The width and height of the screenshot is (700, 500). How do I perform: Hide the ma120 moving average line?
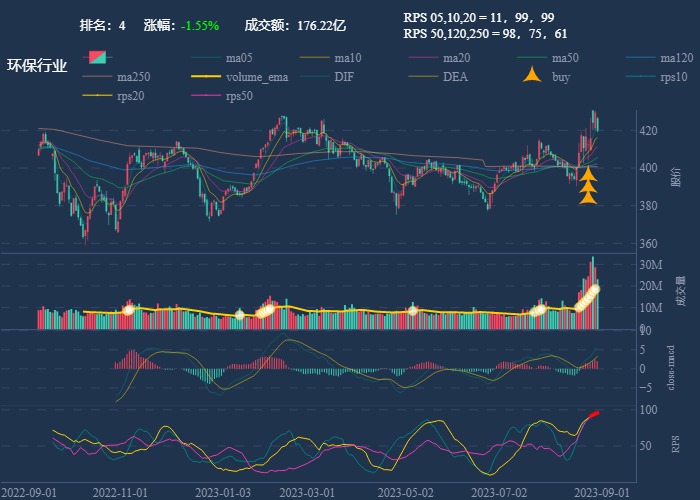[x=676, y=58]
